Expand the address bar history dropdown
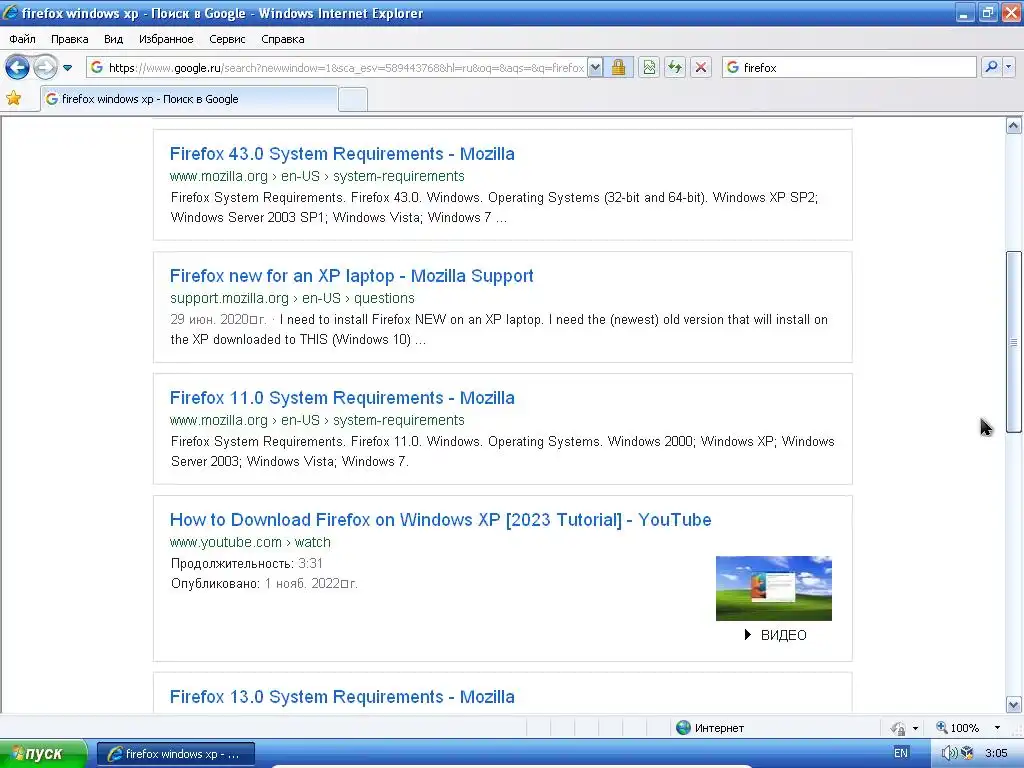The width and height of the screenshot is (1024, 768). click(595, 67)
